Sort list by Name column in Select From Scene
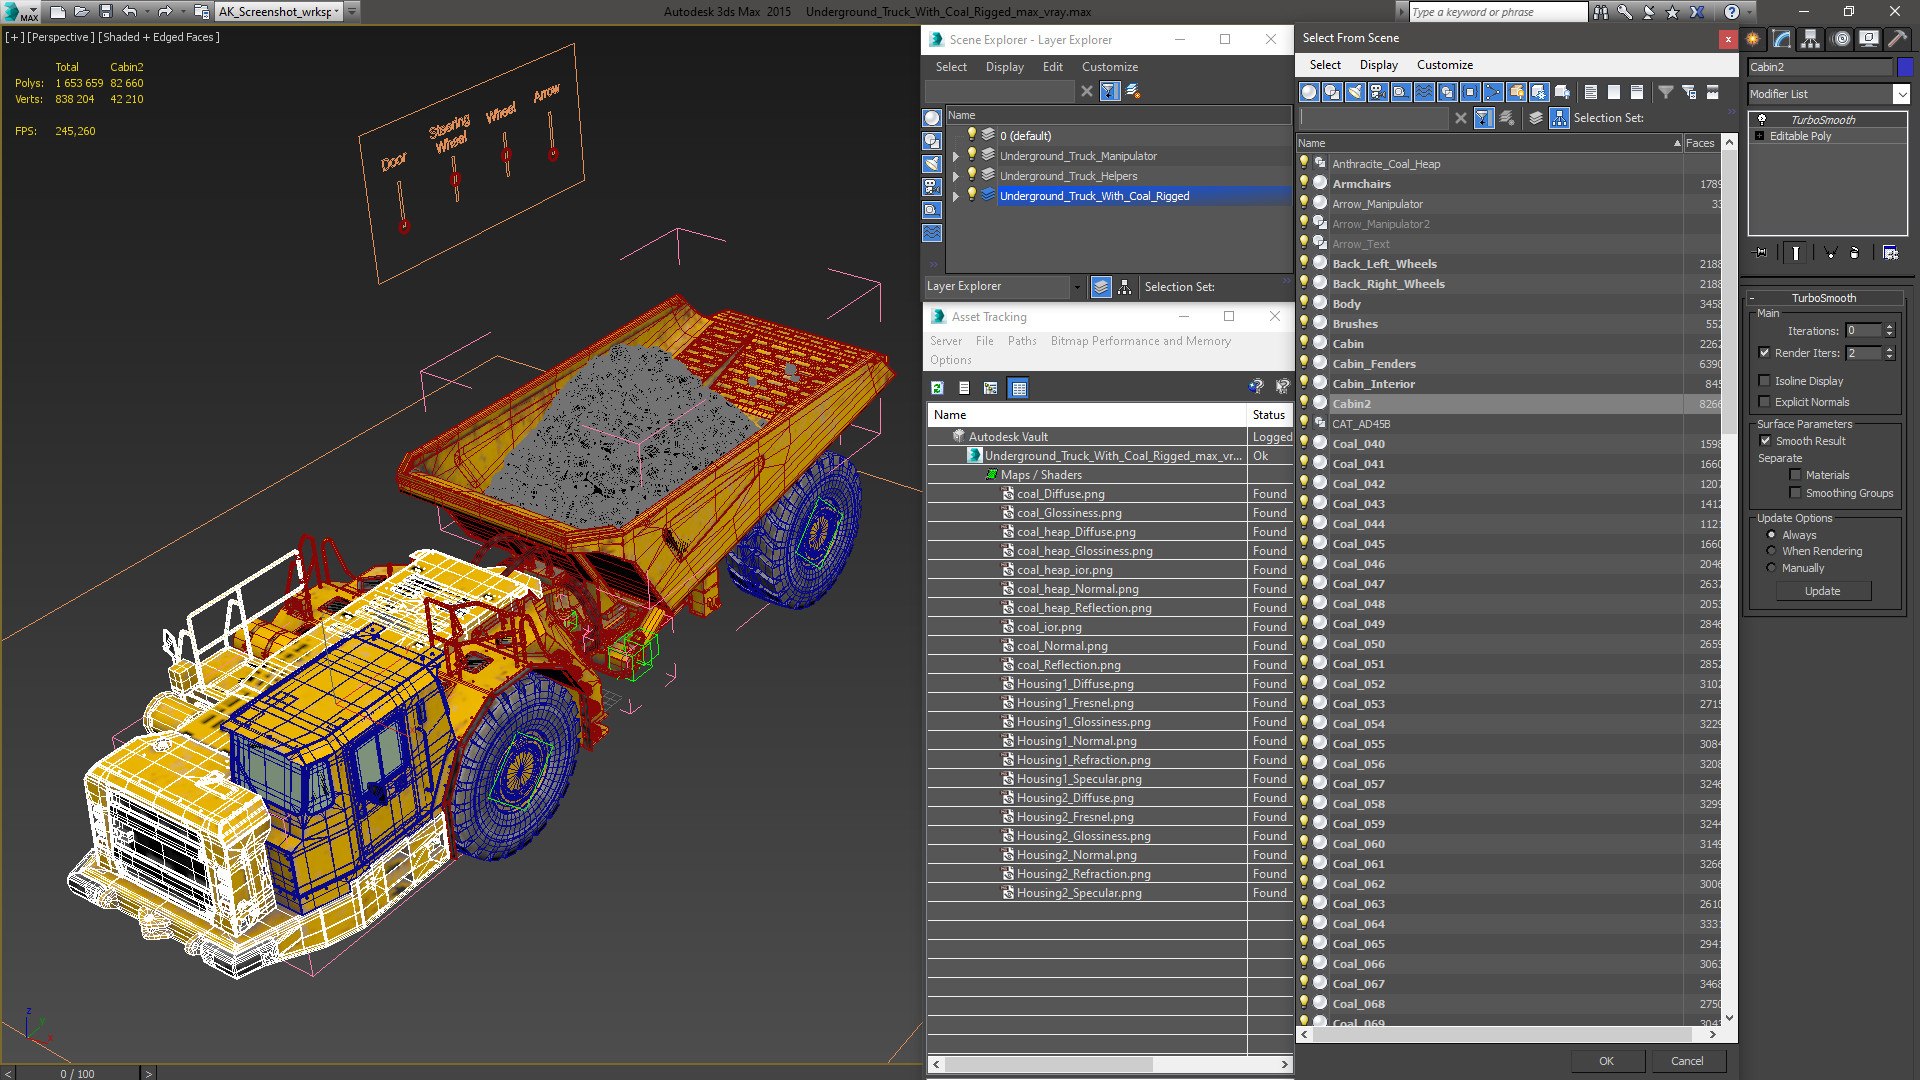 1489,143
